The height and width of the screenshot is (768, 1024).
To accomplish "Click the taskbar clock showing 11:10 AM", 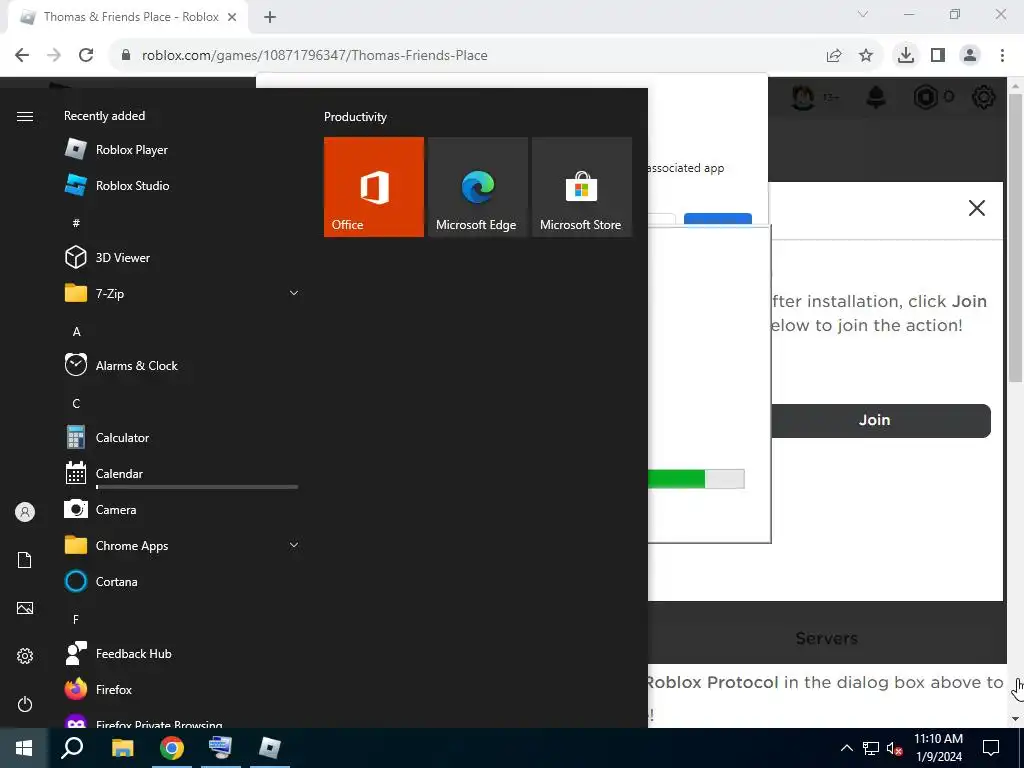I will point(938,748).
